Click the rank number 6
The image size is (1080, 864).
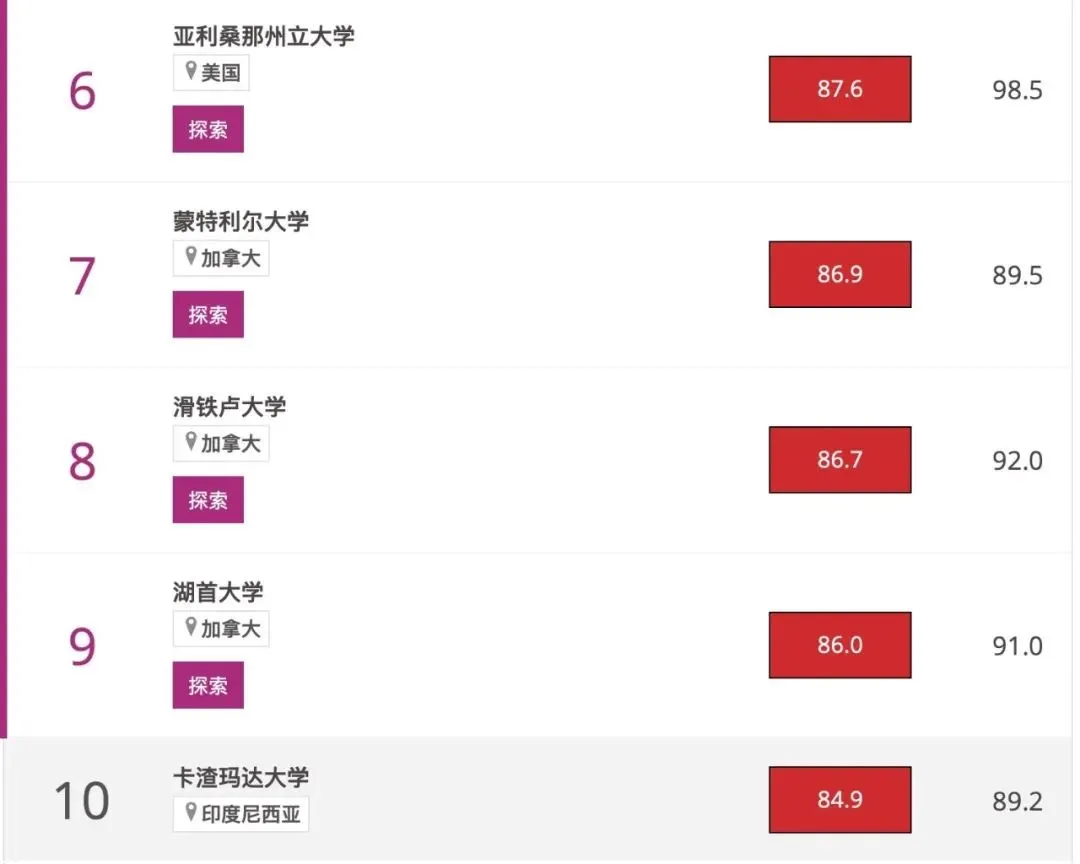82,92
